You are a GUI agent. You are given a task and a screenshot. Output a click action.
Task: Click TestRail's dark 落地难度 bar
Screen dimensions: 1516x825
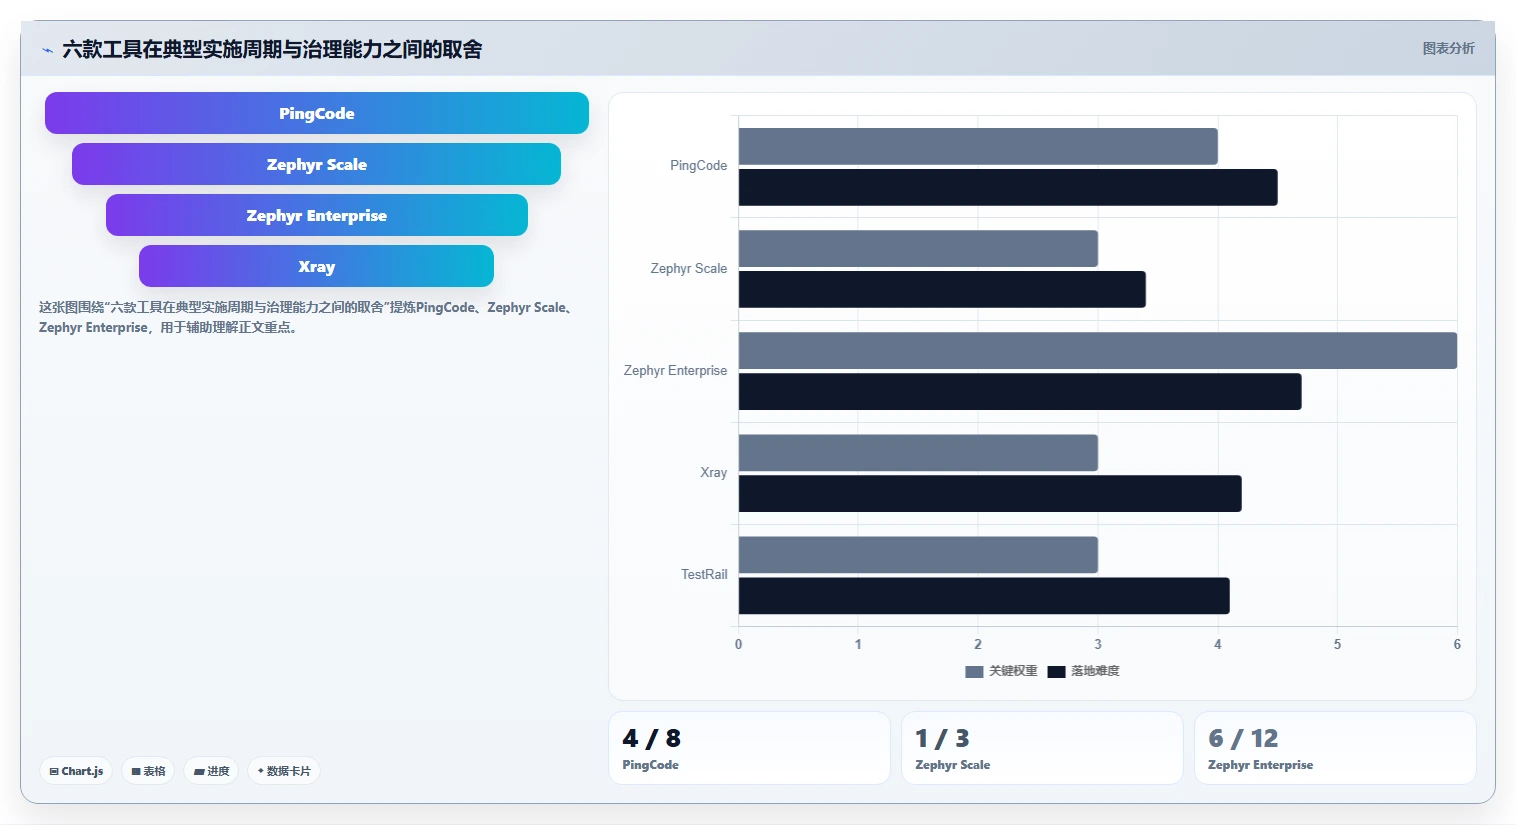(984, 595)
